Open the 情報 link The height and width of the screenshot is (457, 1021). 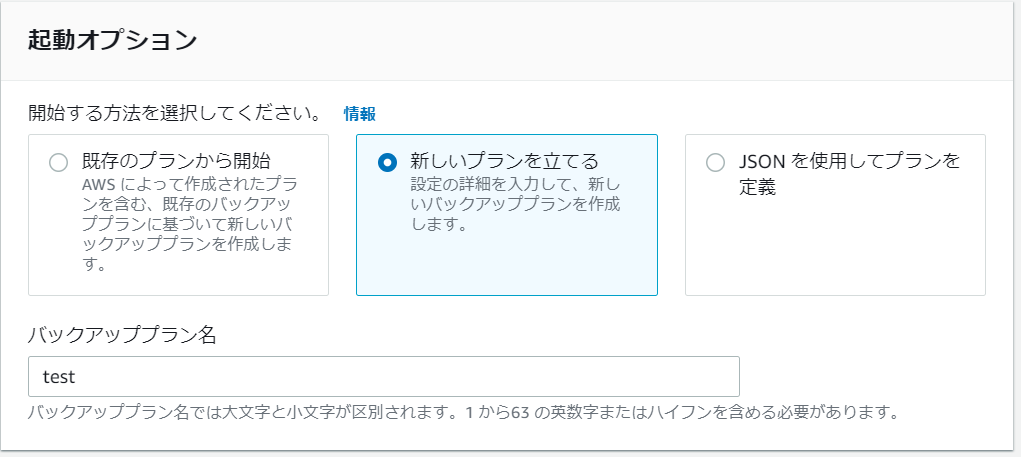click(359, 114)
